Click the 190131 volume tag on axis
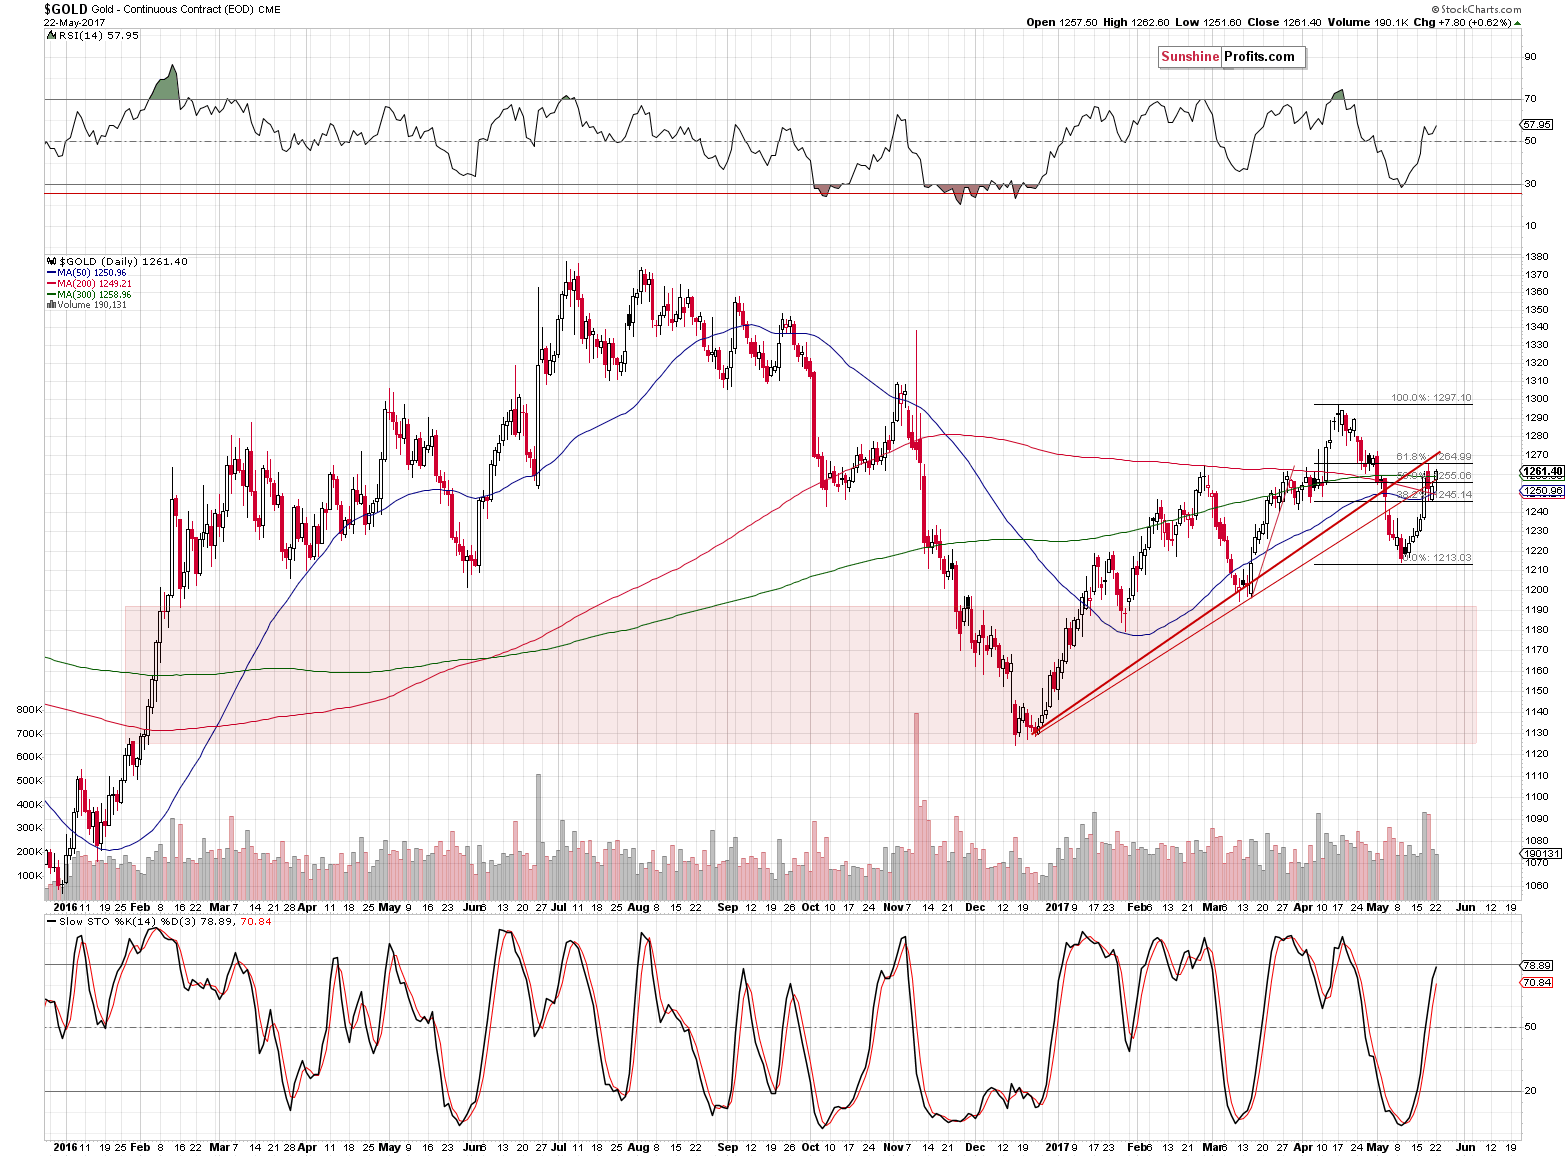Image resolution: width=1565 pixels, height=1157 pixels. [x=1540, y=855]
